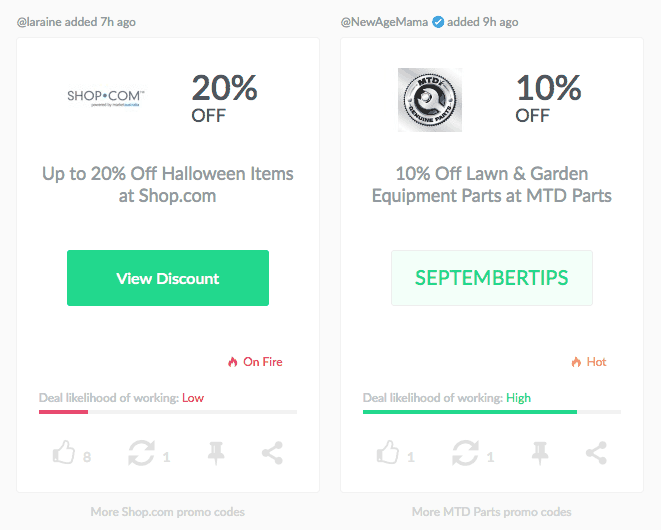The image size is (661, 530).
Task: Give thumbs up to MTD Parts deal
Action: coord(387,452)
